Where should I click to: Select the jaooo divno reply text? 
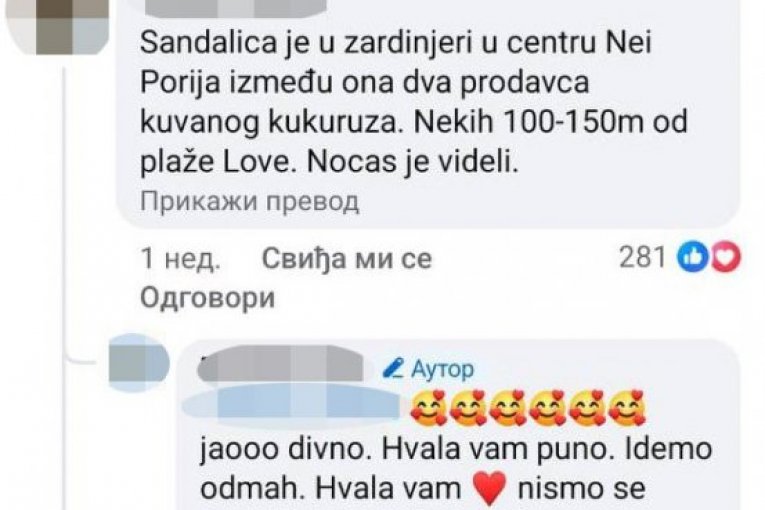click(456, 469)
